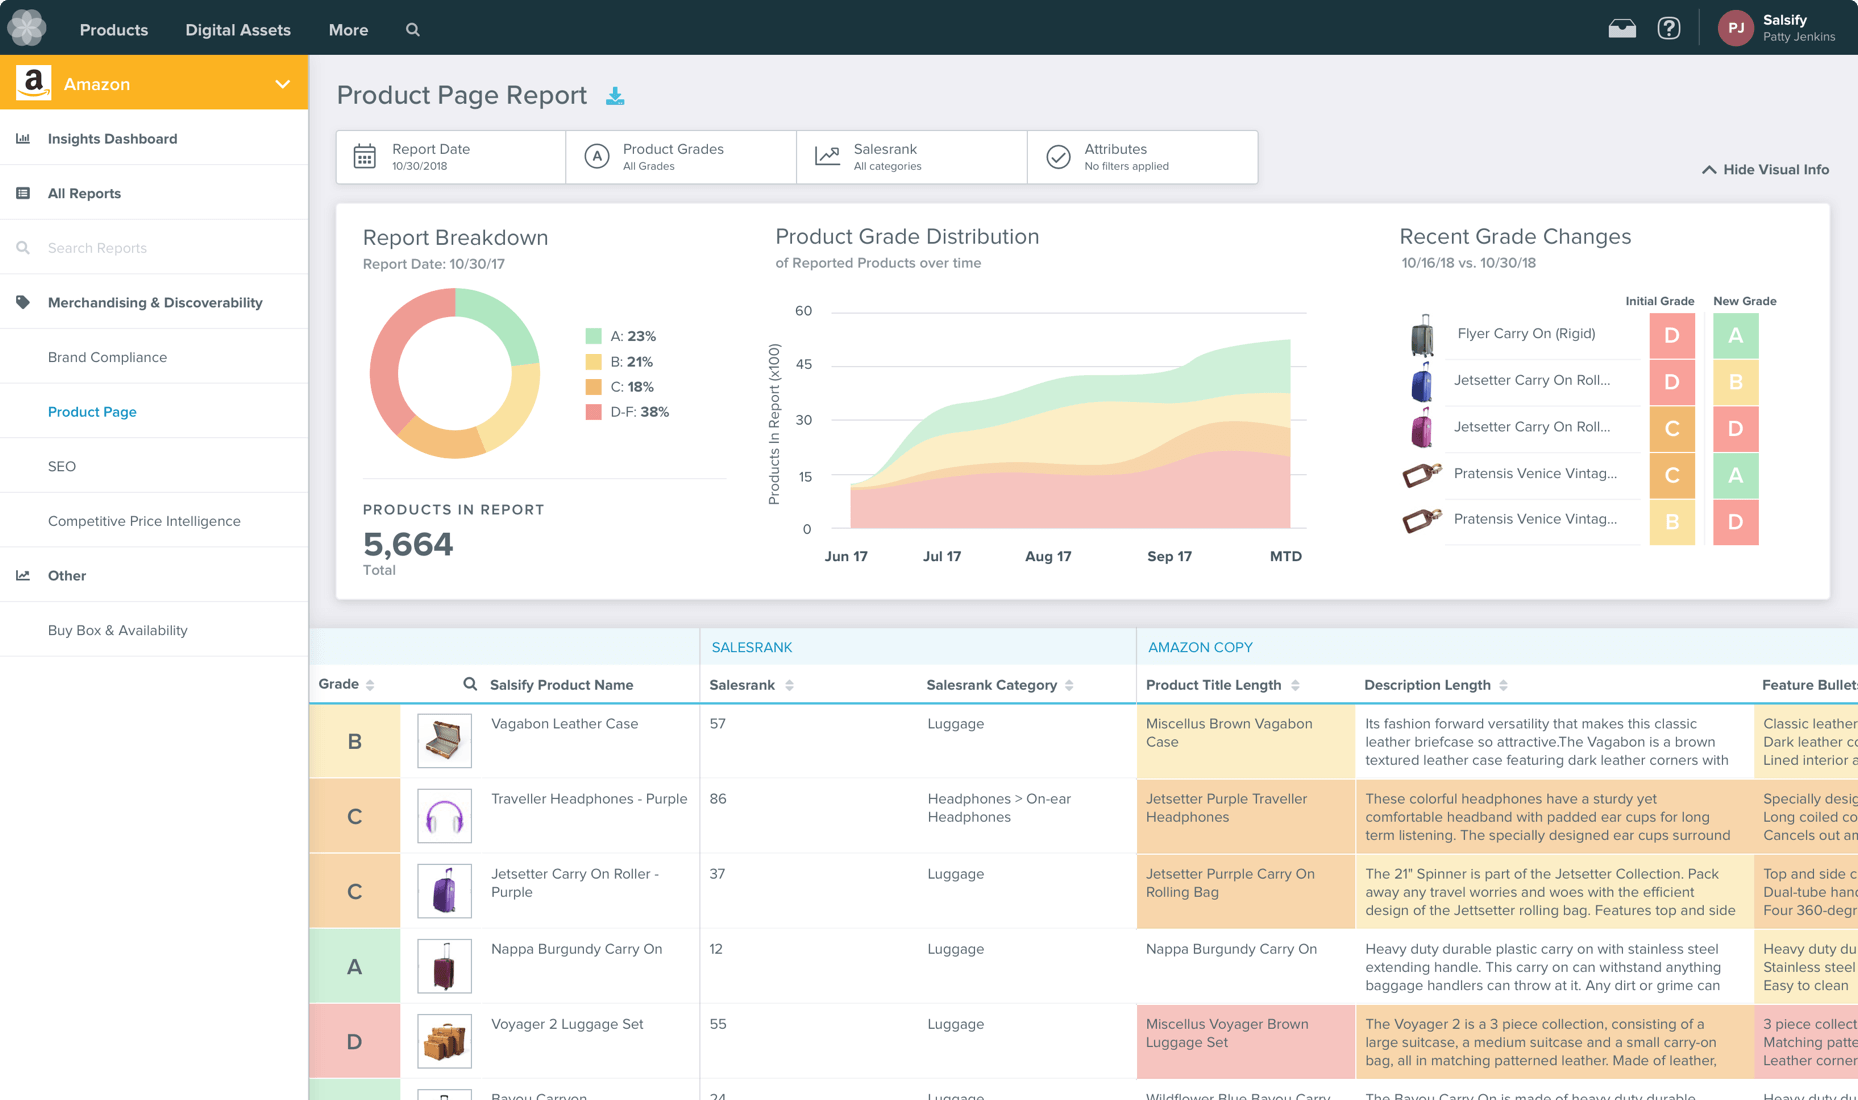Toggle sort on Salesrank column
This screenshot has height=1100, width=1858.
(789, 685)
